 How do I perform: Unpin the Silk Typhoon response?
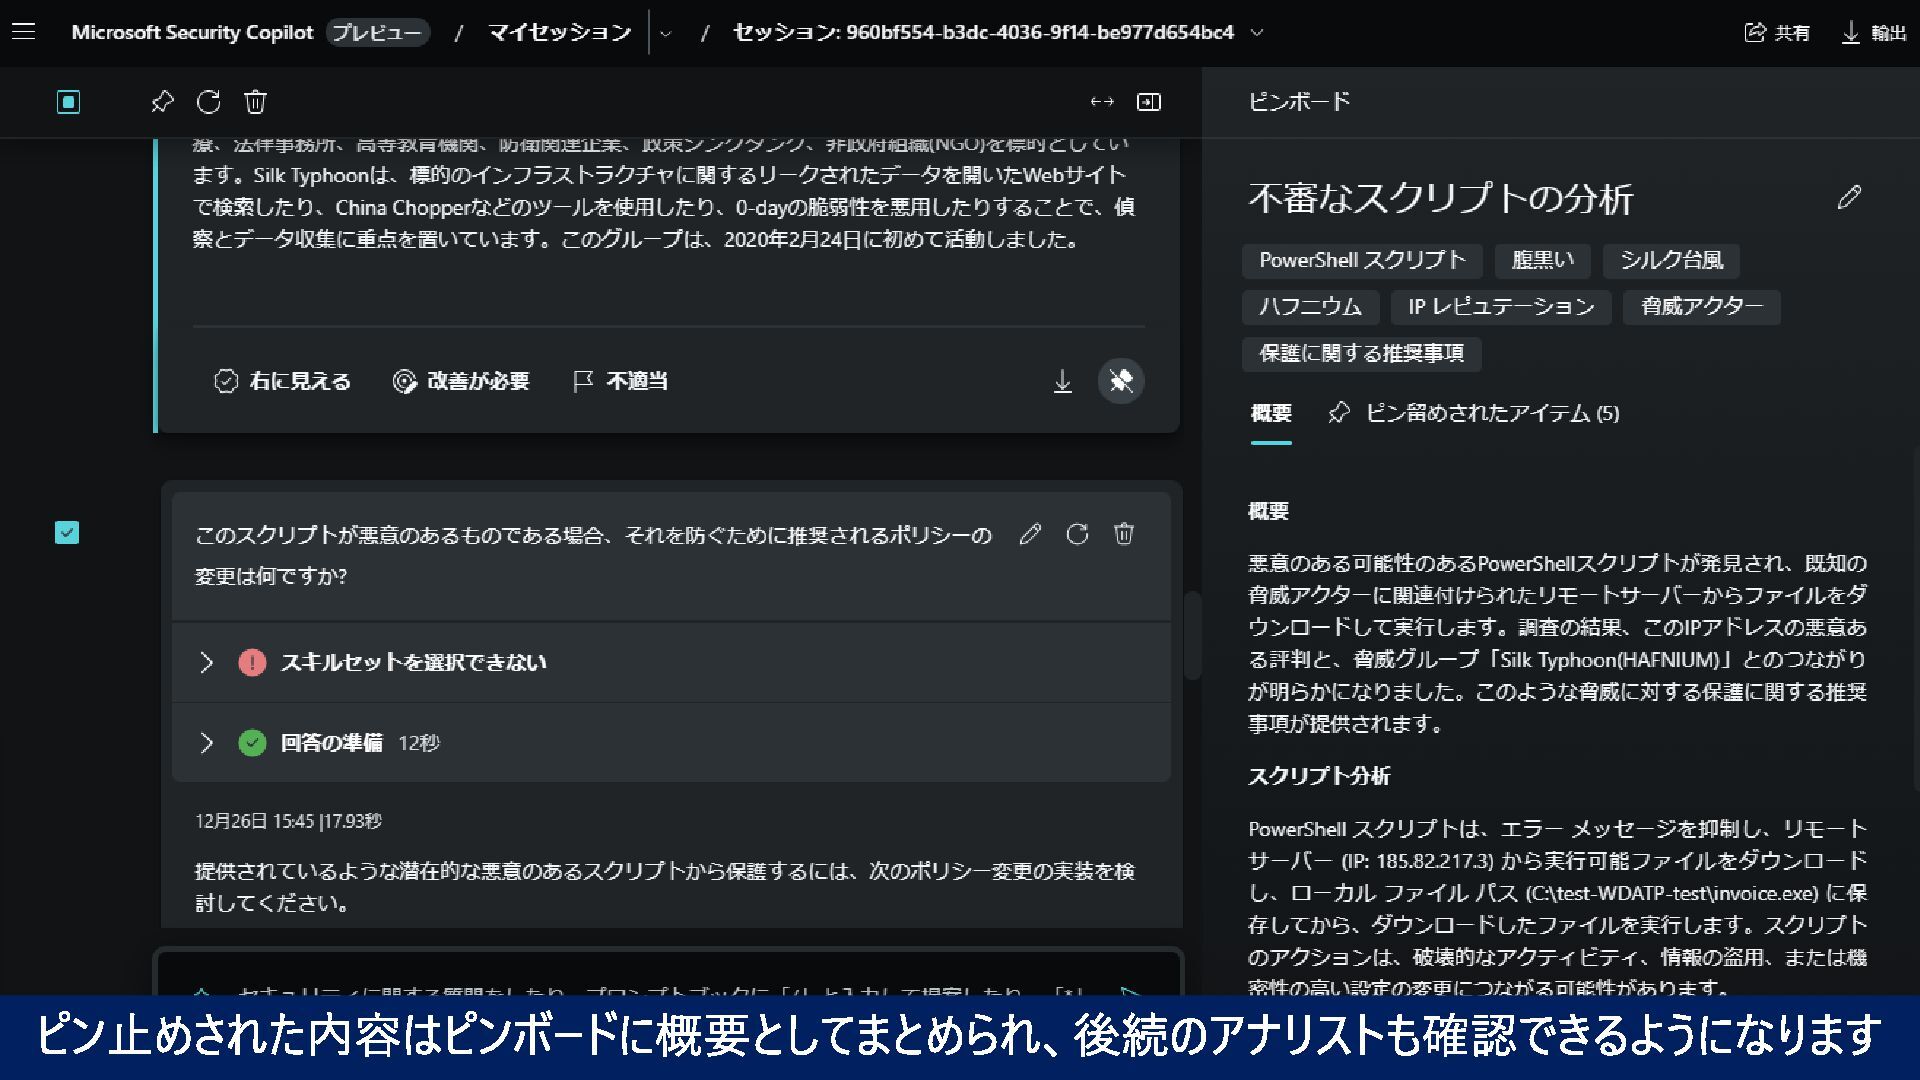[1120, 381]
